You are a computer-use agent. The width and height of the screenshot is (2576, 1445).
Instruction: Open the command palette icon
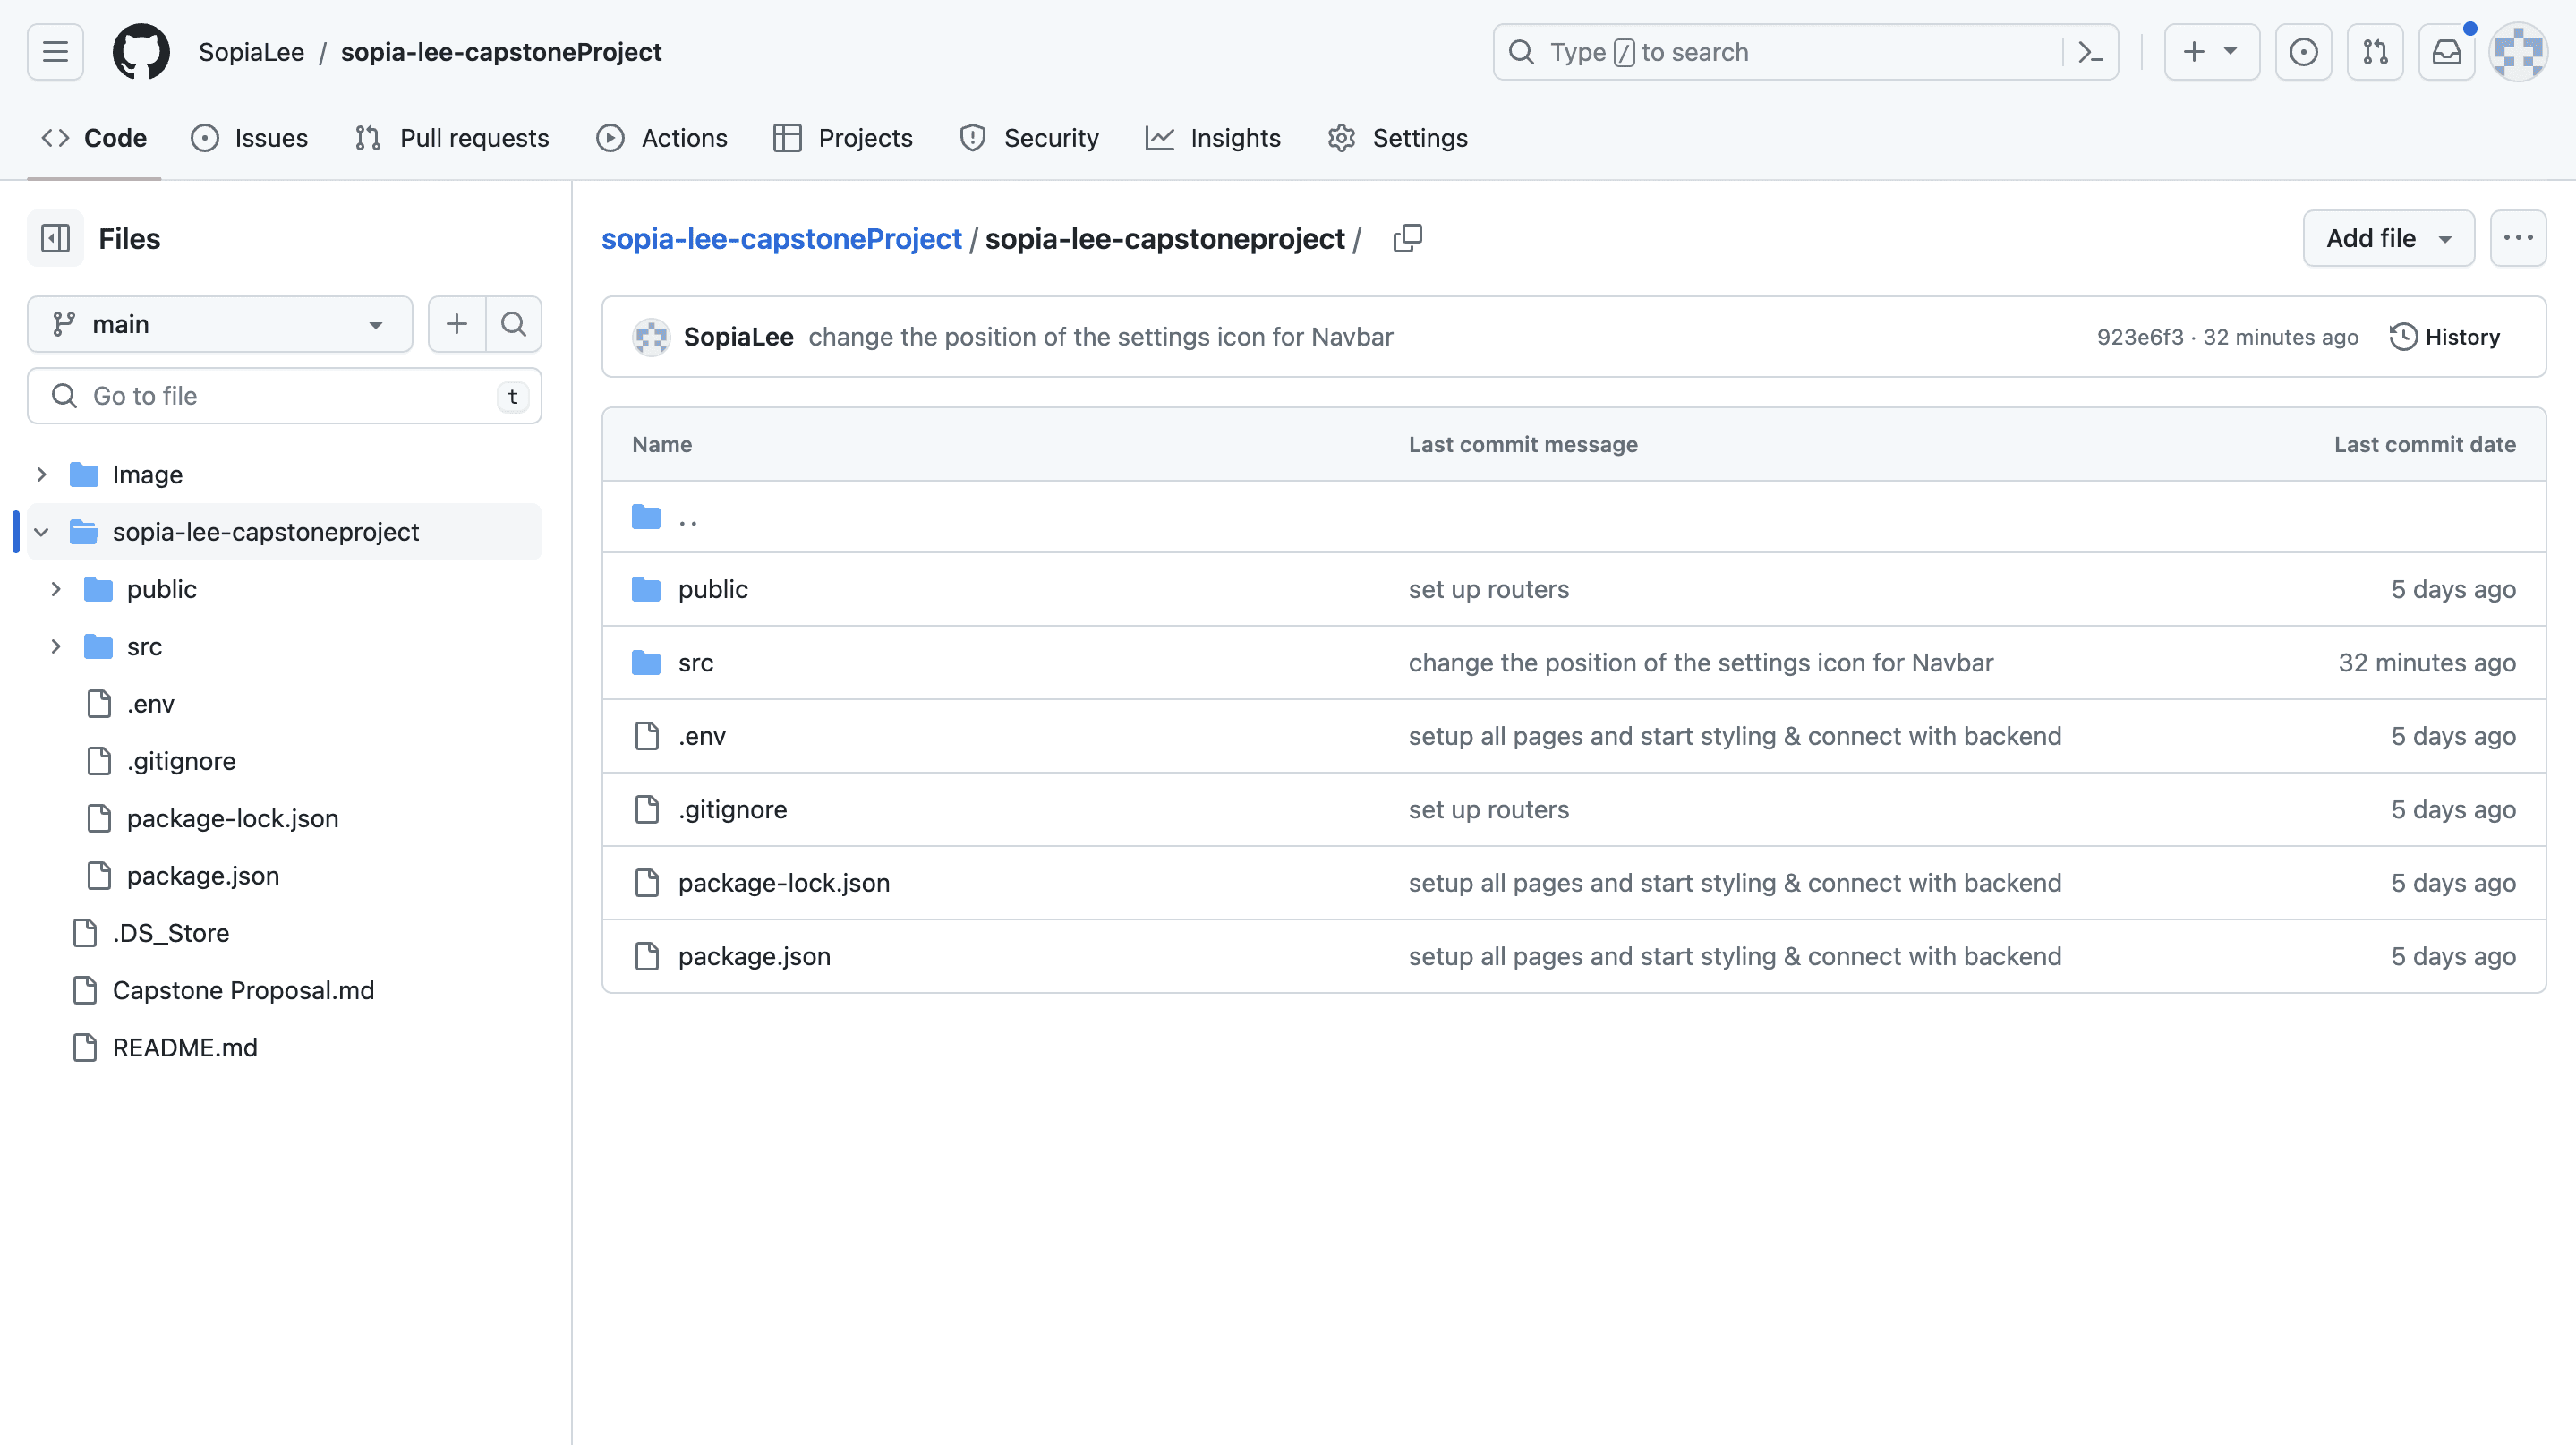2090,52
